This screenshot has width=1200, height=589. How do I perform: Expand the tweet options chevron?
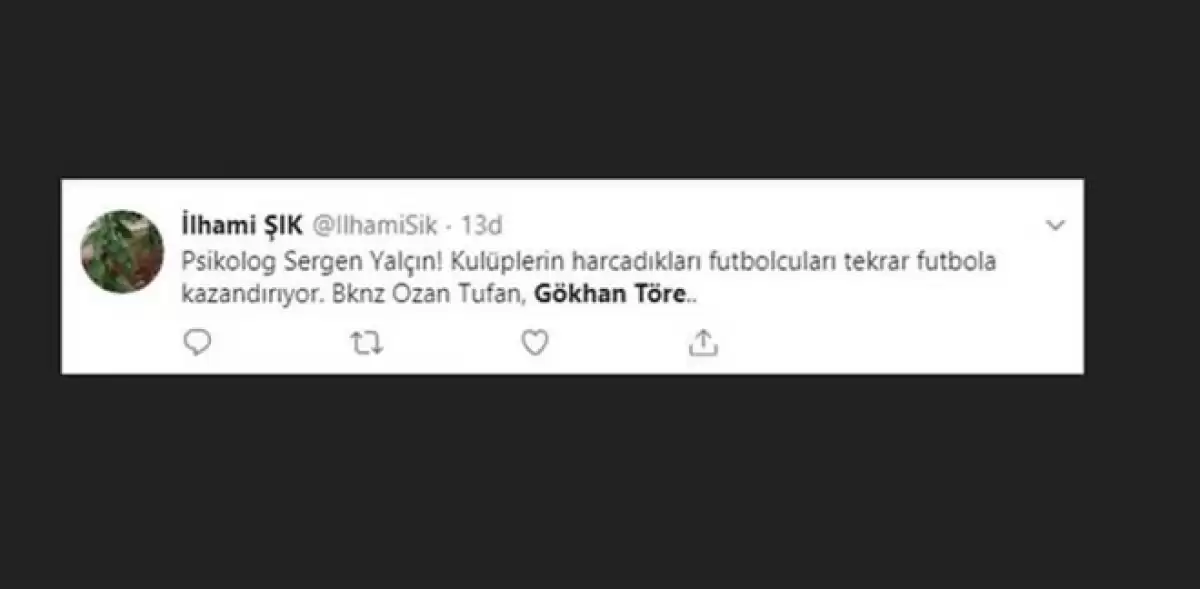(x=1055, y=226)
